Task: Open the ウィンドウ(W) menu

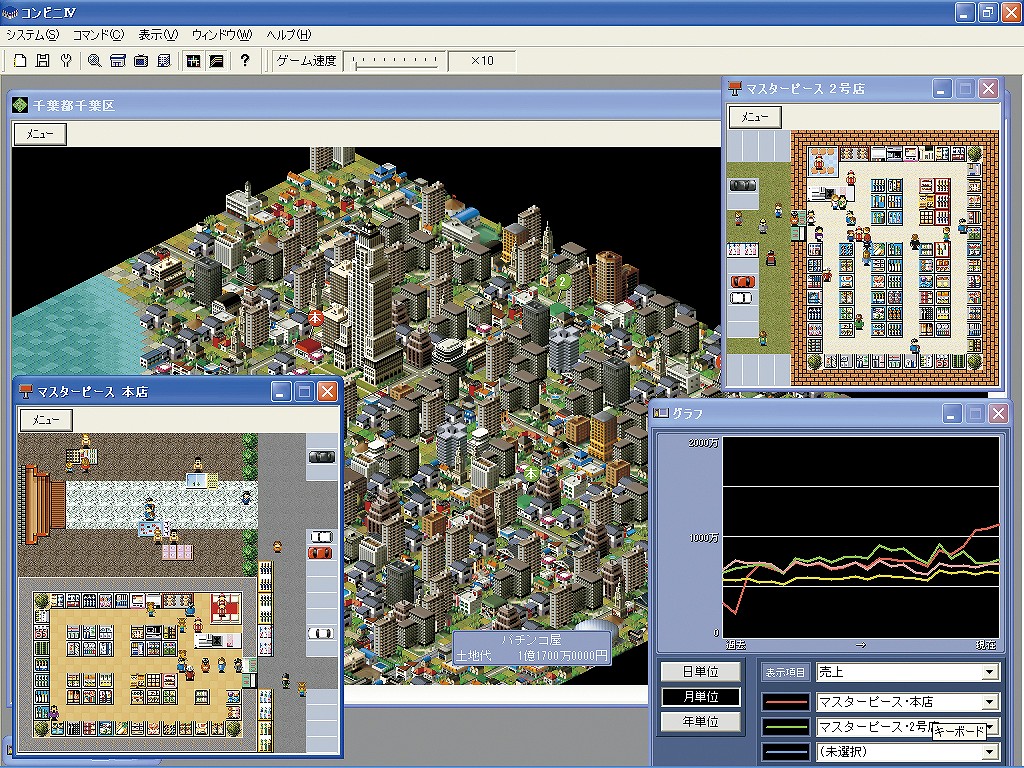Action: tap(222, 34)
